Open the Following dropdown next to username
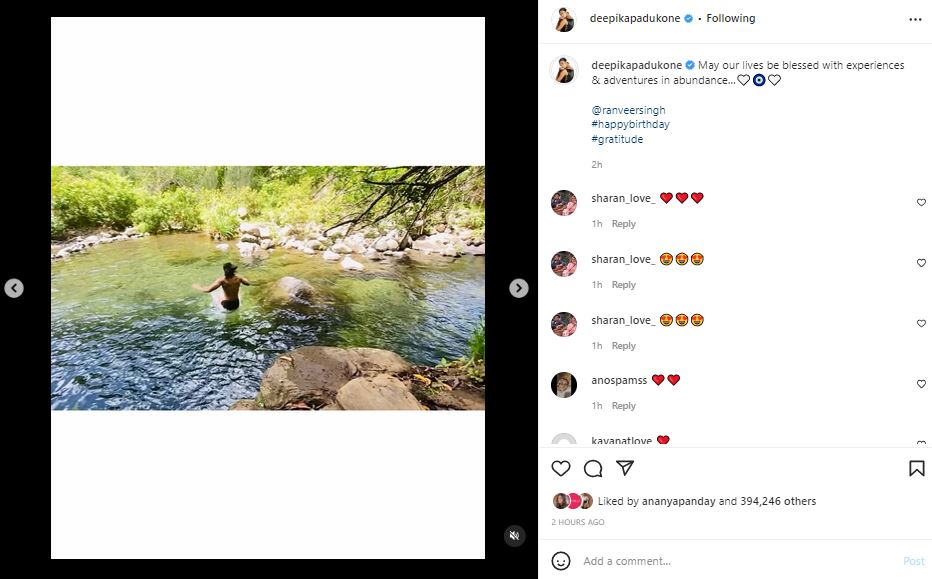Viewport: 932px width, 579px height. tap(731, 18)
